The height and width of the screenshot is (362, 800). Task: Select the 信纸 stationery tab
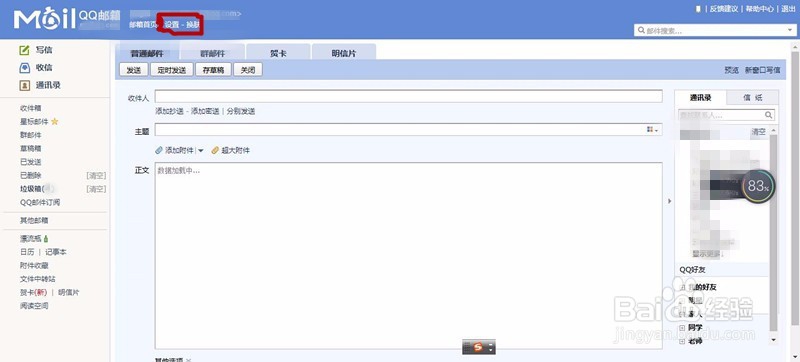click(x=753, y=98)
